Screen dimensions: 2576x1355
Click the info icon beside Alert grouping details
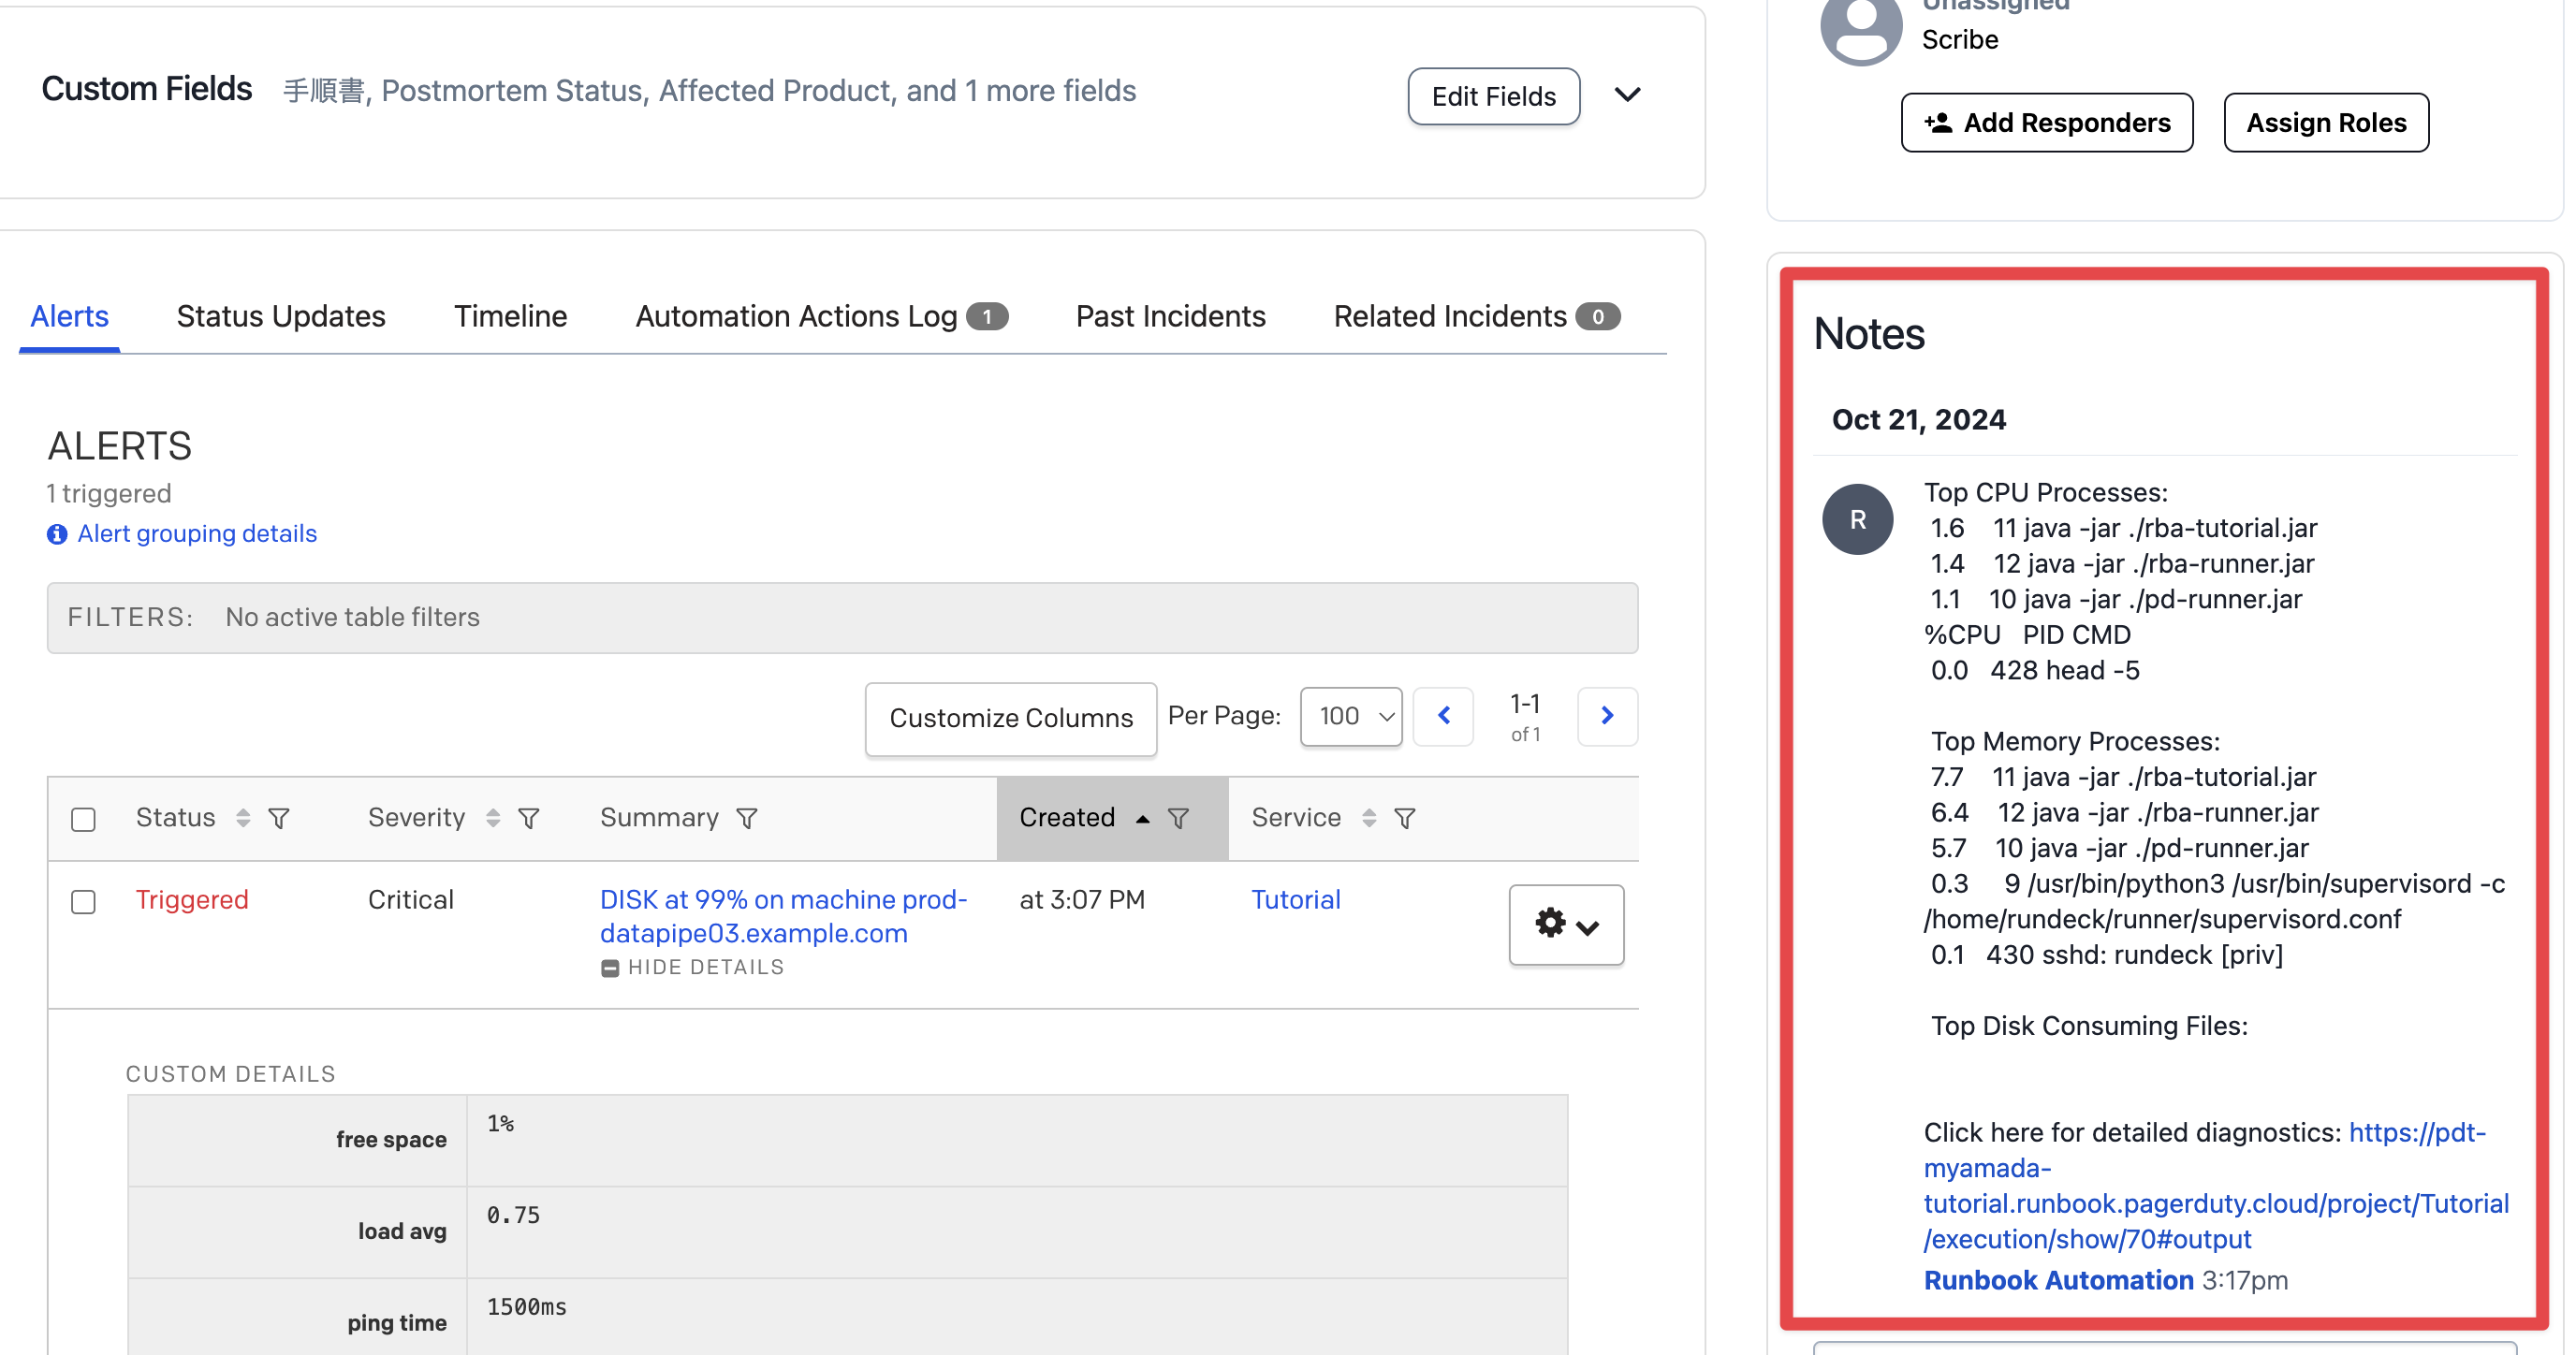click(57, 534)
